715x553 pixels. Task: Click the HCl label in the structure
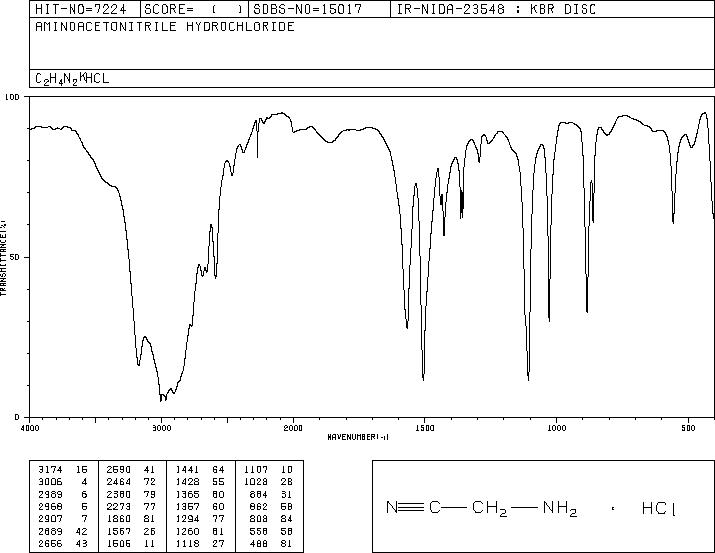[658, 508]
